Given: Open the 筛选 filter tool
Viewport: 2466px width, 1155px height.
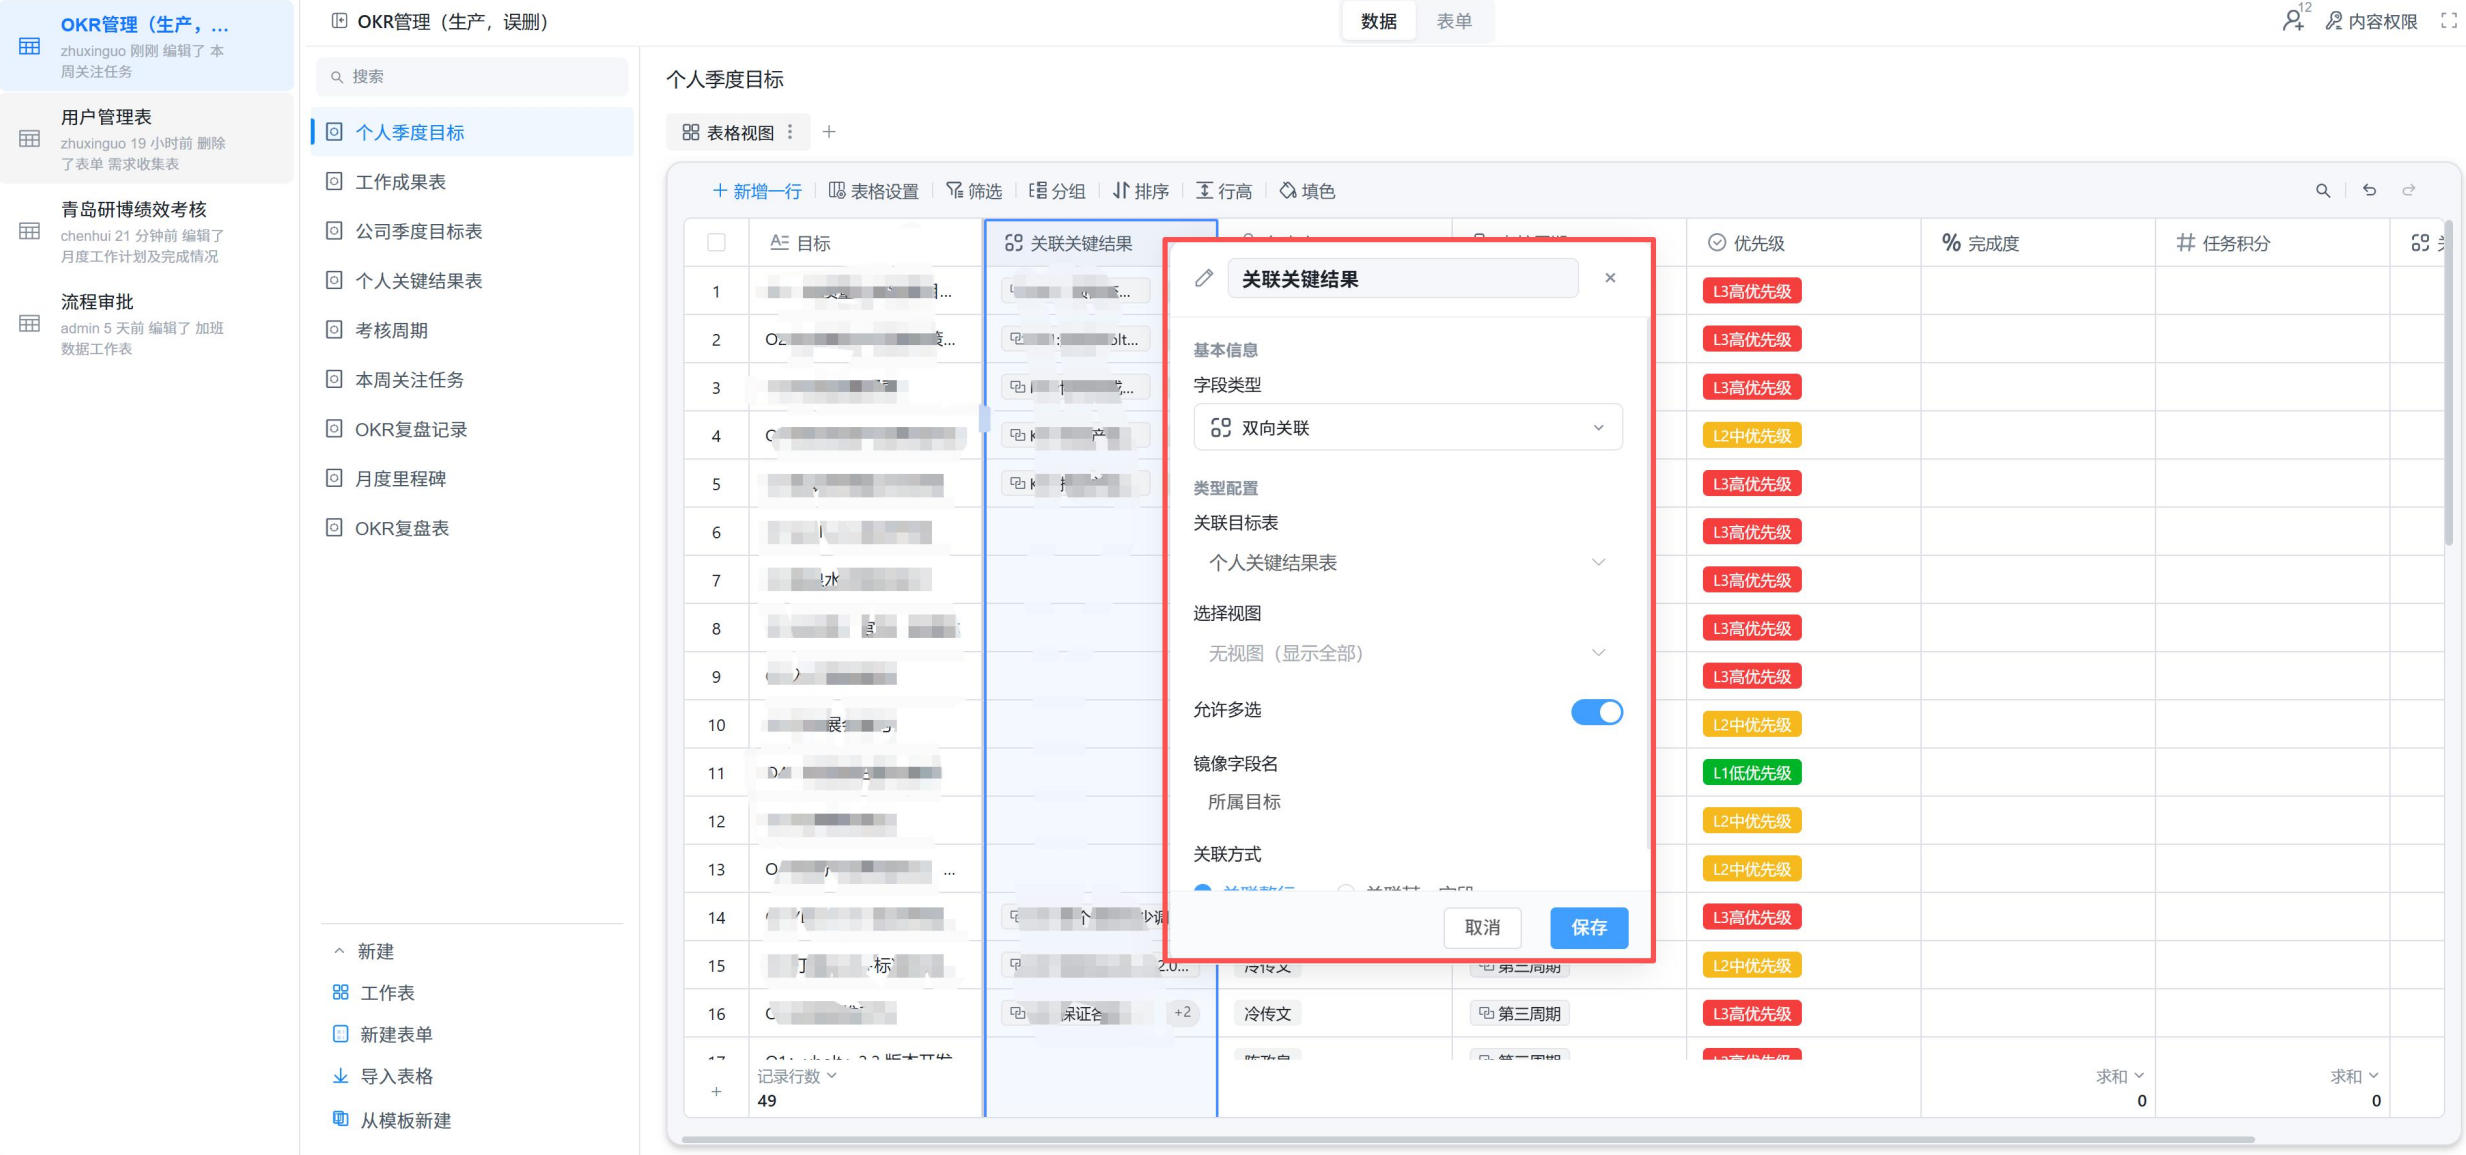Looking at the screenshot, I should (x=974, y=191).
